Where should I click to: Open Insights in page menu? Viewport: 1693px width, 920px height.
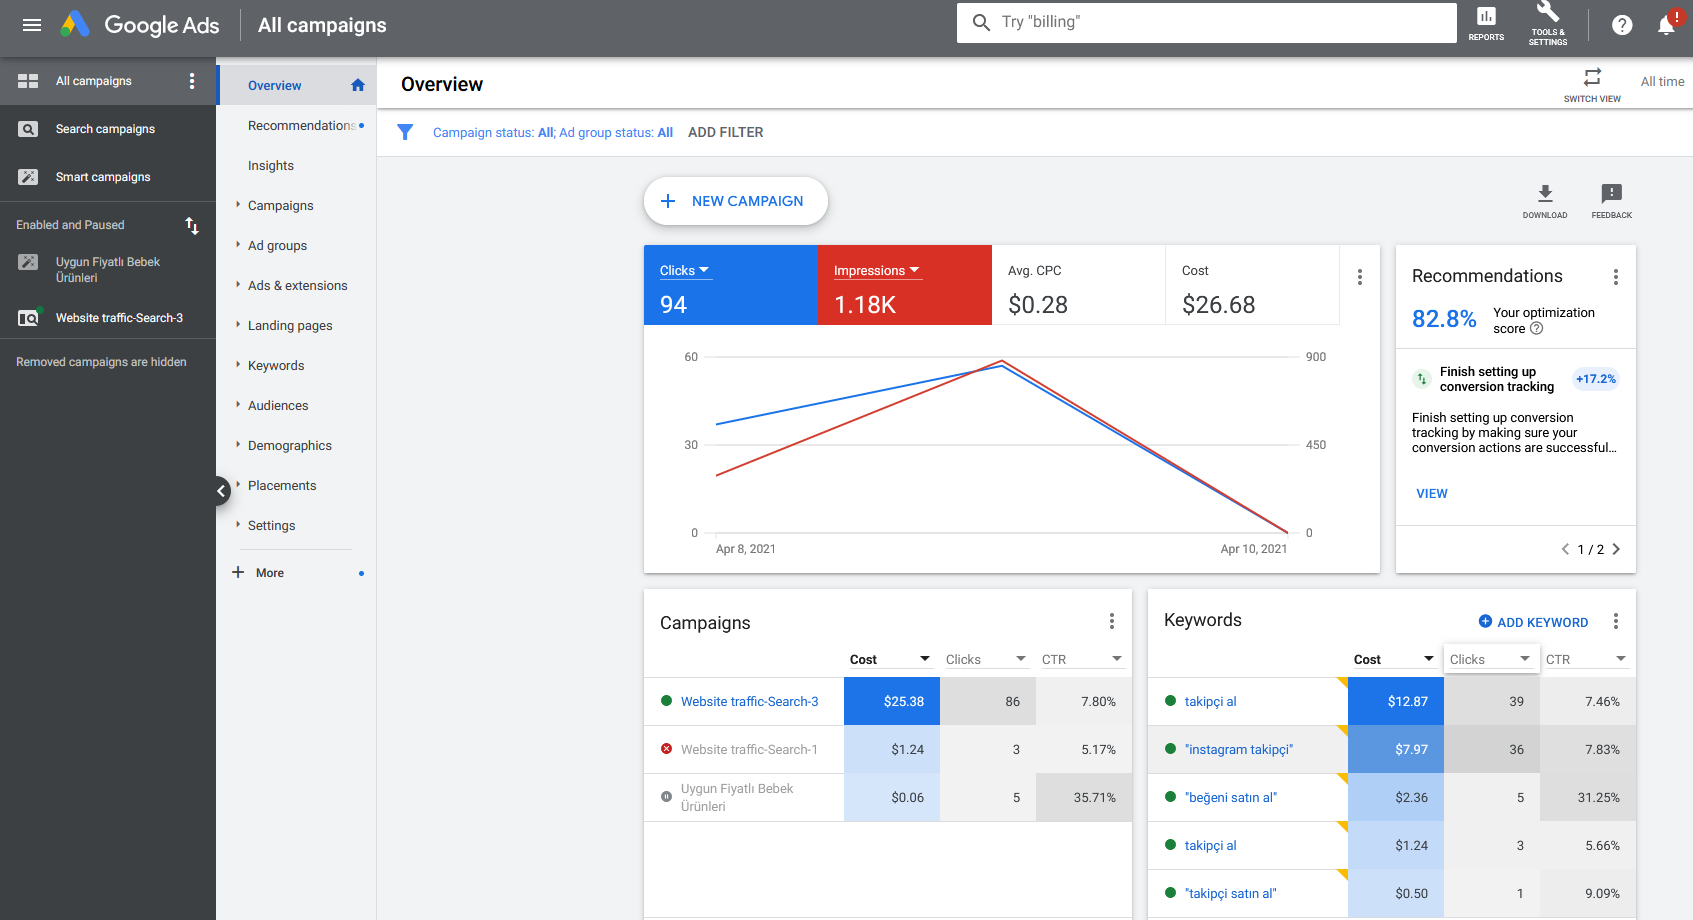click(271, 165)
